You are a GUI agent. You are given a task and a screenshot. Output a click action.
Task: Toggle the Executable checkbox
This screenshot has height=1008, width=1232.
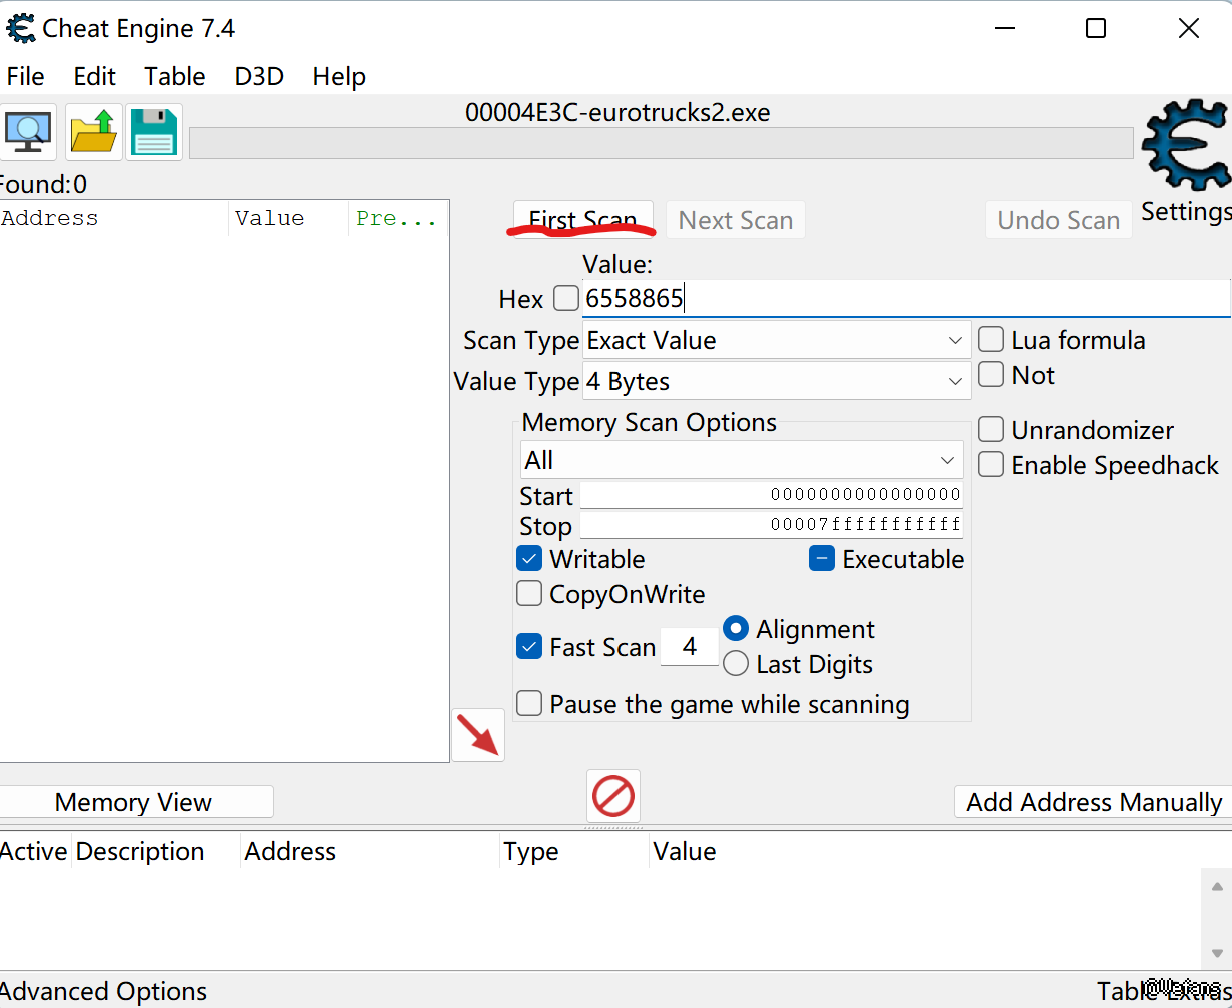pos(822,559)
